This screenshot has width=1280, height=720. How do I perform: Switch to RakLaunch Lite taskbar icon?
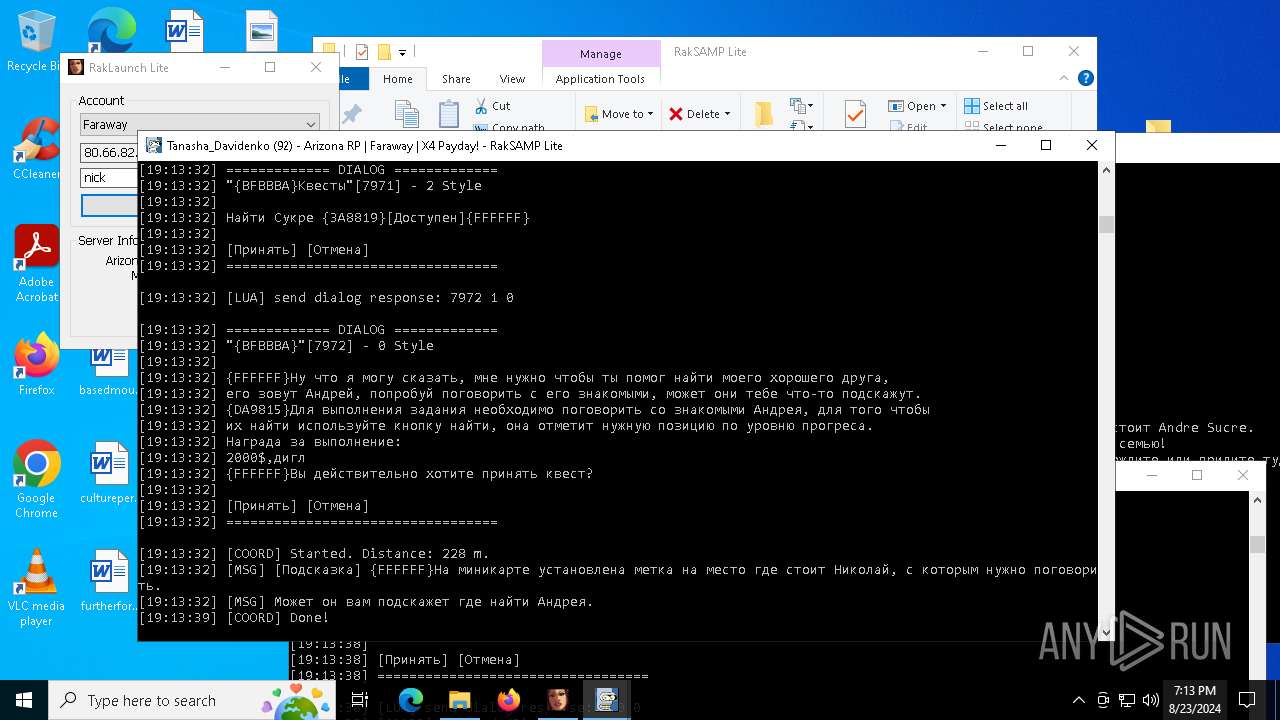point(557,700)
